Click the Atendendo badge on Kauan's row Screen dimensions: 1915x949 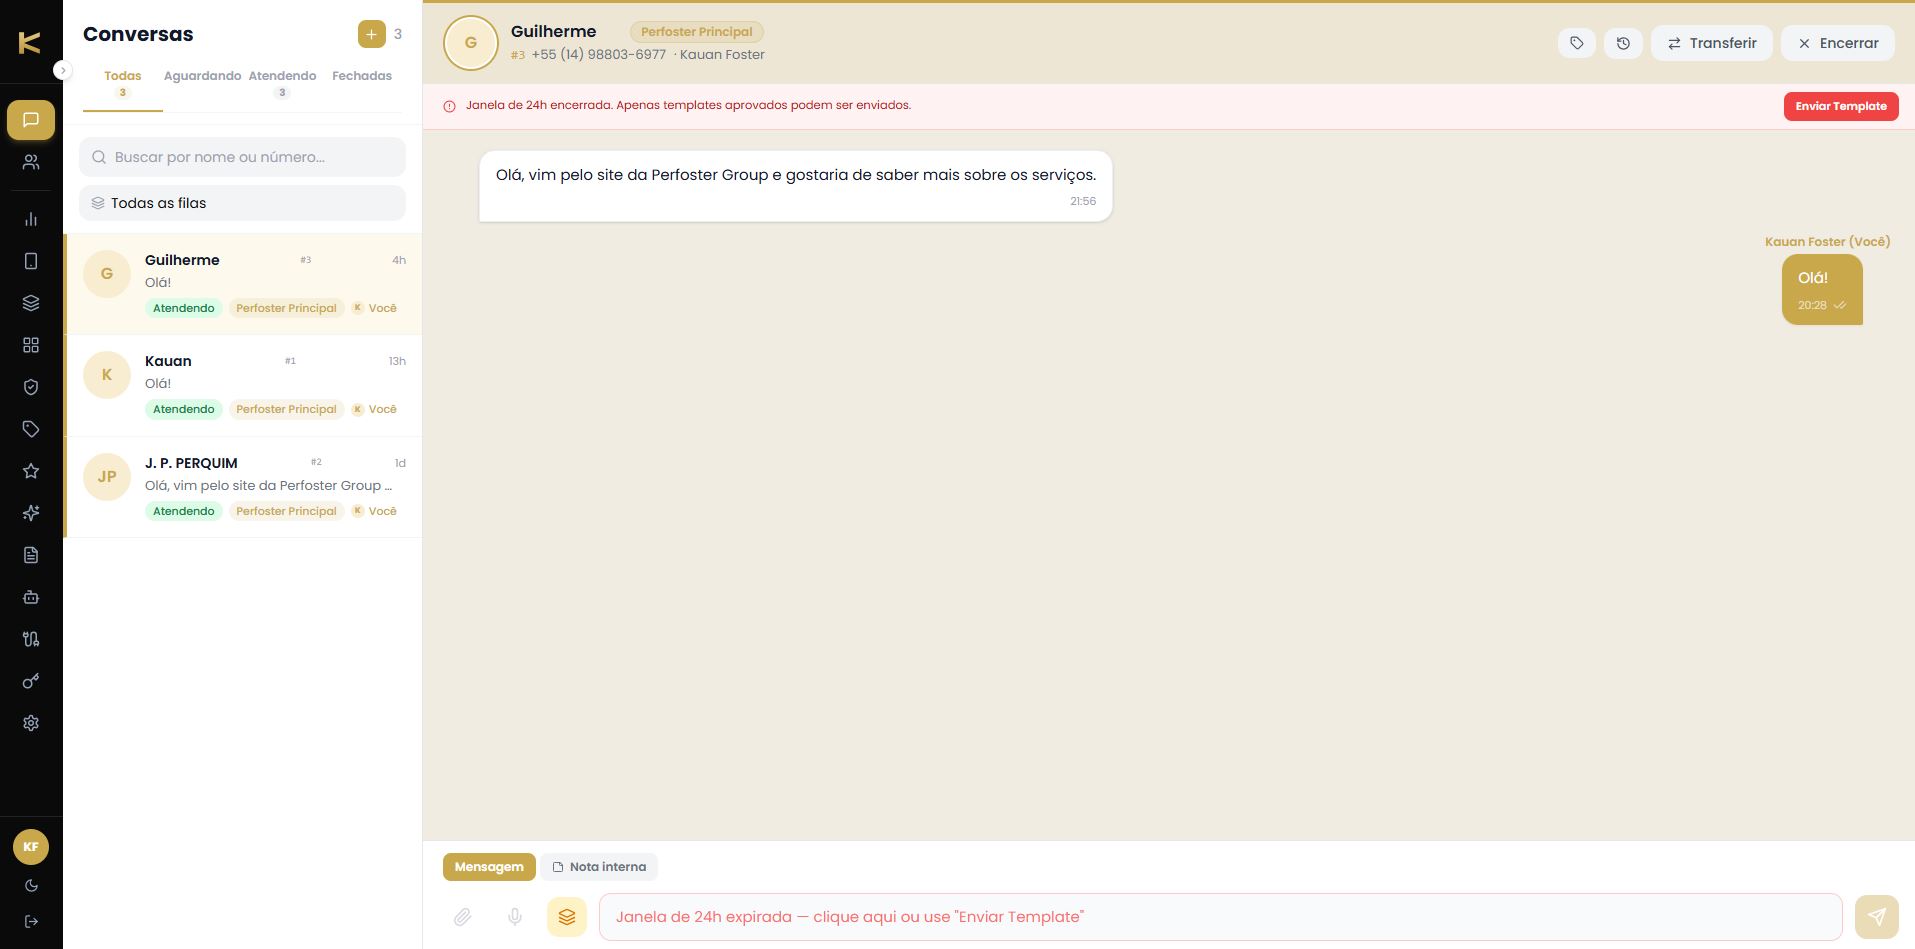tap(184, 409)
